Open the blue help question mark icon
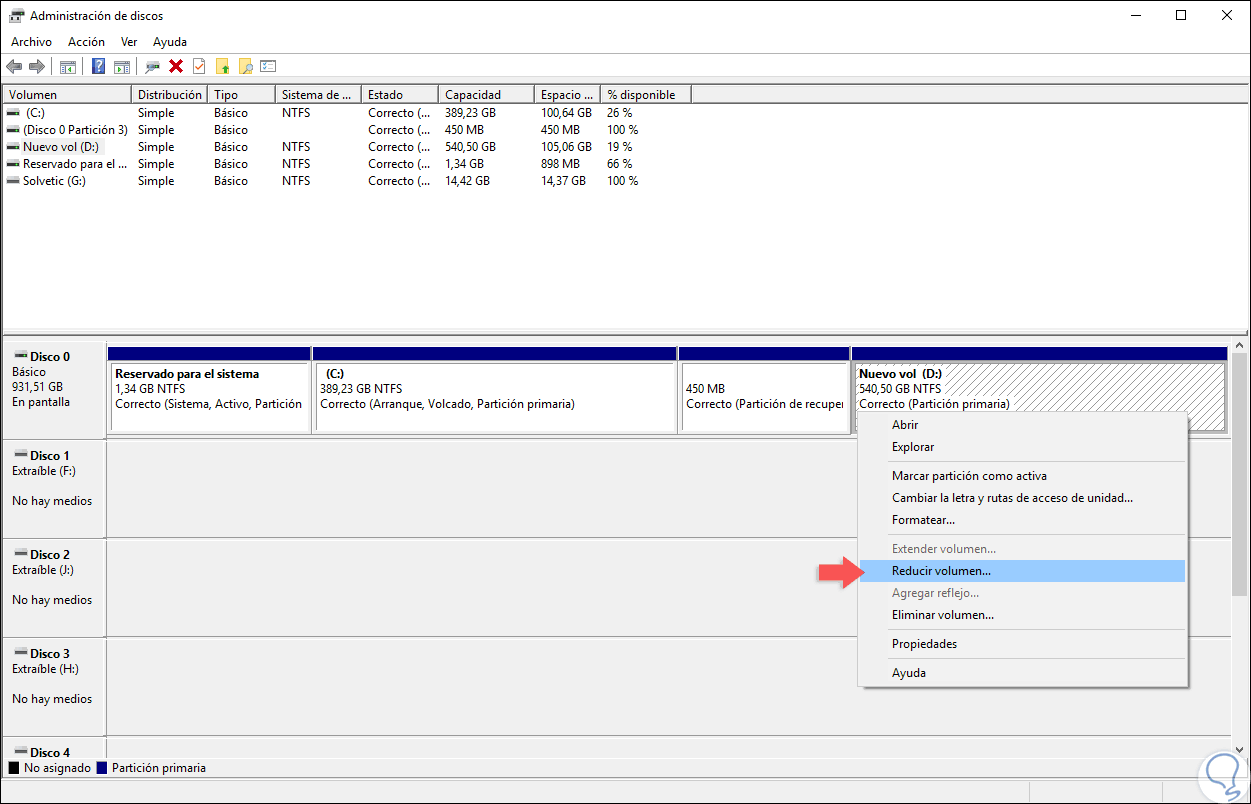The image size is (1251, 804). tap(98, 67)
